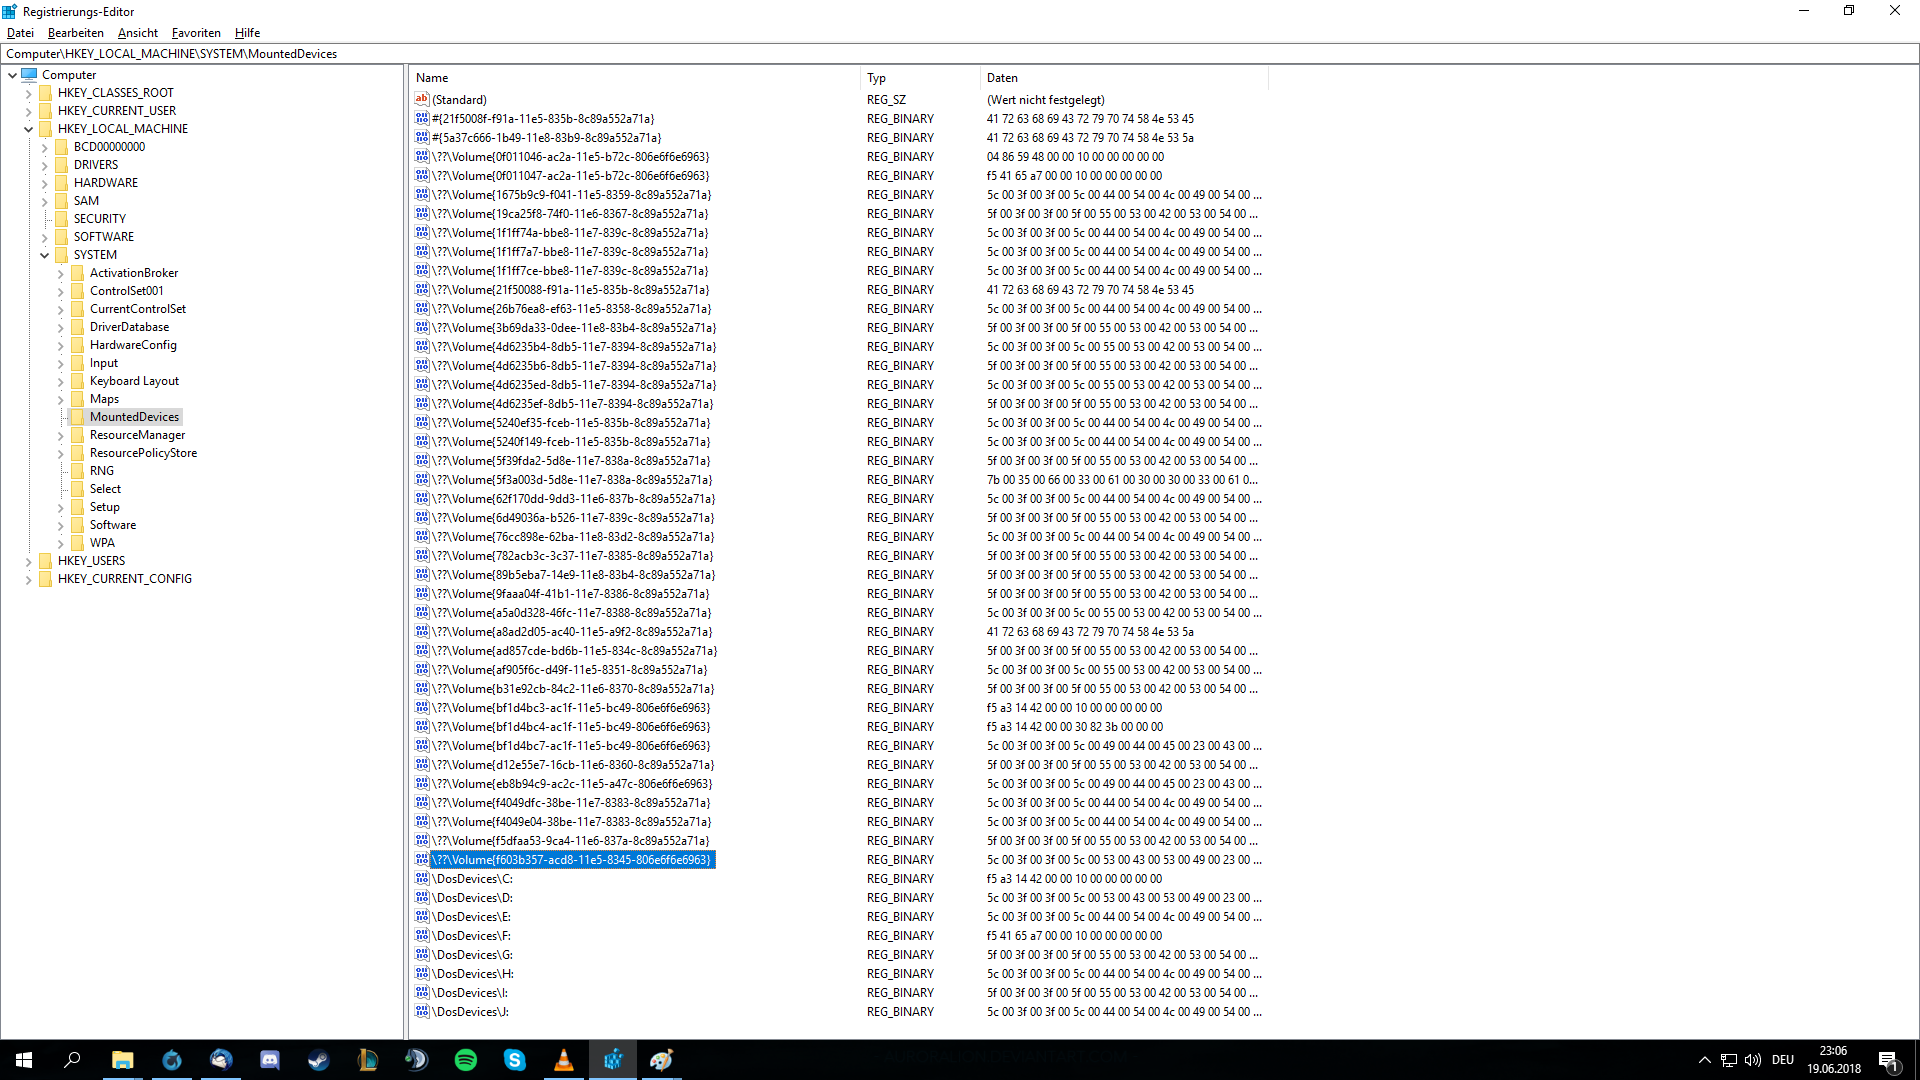Open VLC media player taskbar icon
This screenshot has height=1080, width=1920.
(564, 1060)
